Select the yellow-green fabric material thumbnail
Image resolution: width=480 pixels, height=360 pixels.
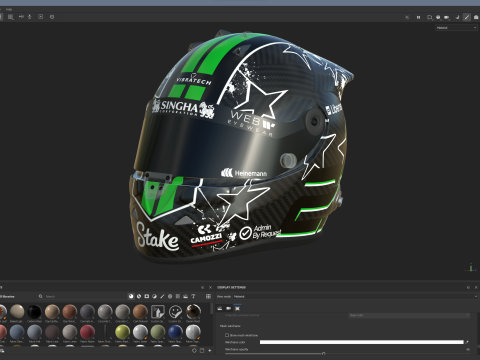[x=122, y=332]
